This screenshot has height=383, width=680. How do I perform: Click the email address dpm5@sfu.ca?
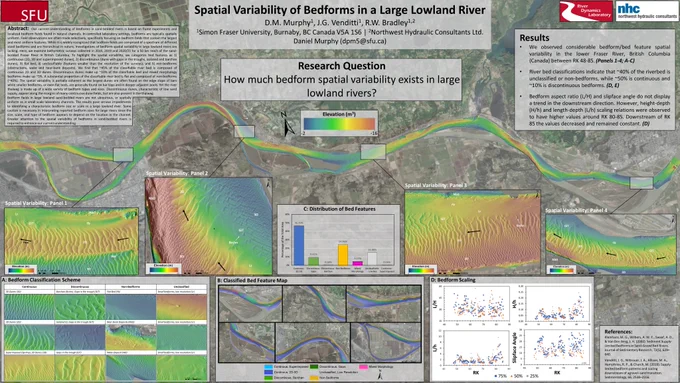coord(363,41)
